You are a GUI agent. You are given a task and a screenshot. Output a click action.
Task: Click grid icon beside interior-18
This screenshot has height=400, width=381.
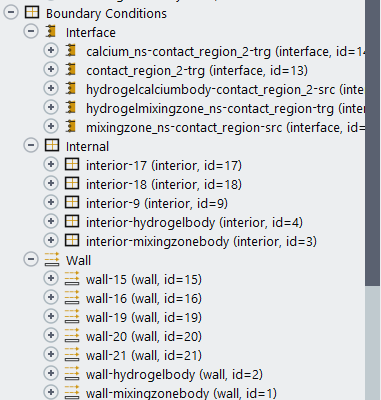point(72,184)
